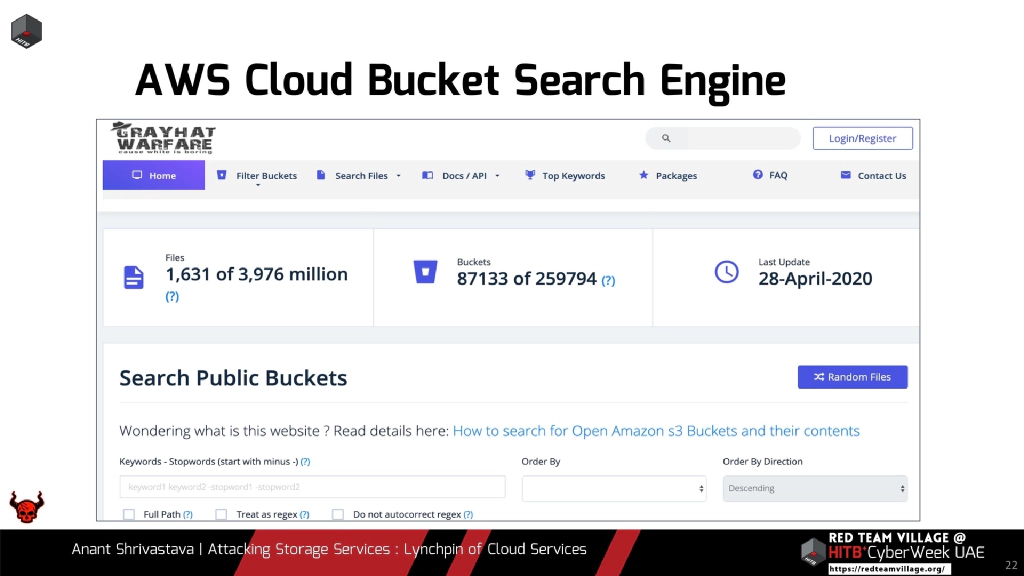
Task: Click the star icon beside Packages
Action: 644,175
